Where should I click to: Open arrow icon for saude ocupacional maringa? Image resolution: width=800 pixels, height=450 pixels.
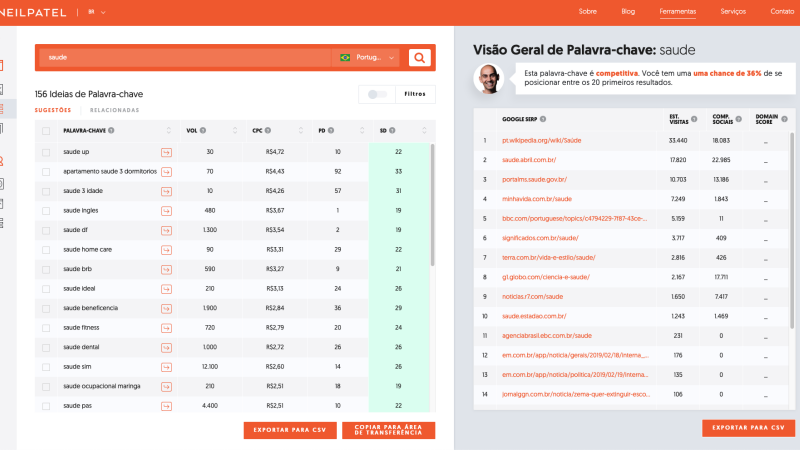point(166,387)
